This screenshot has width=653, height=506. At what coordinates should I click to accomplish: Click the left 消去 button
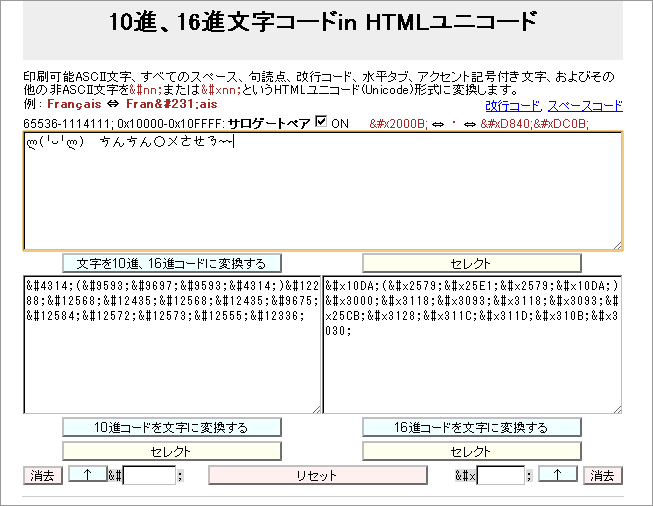click(x=43, y=475)
